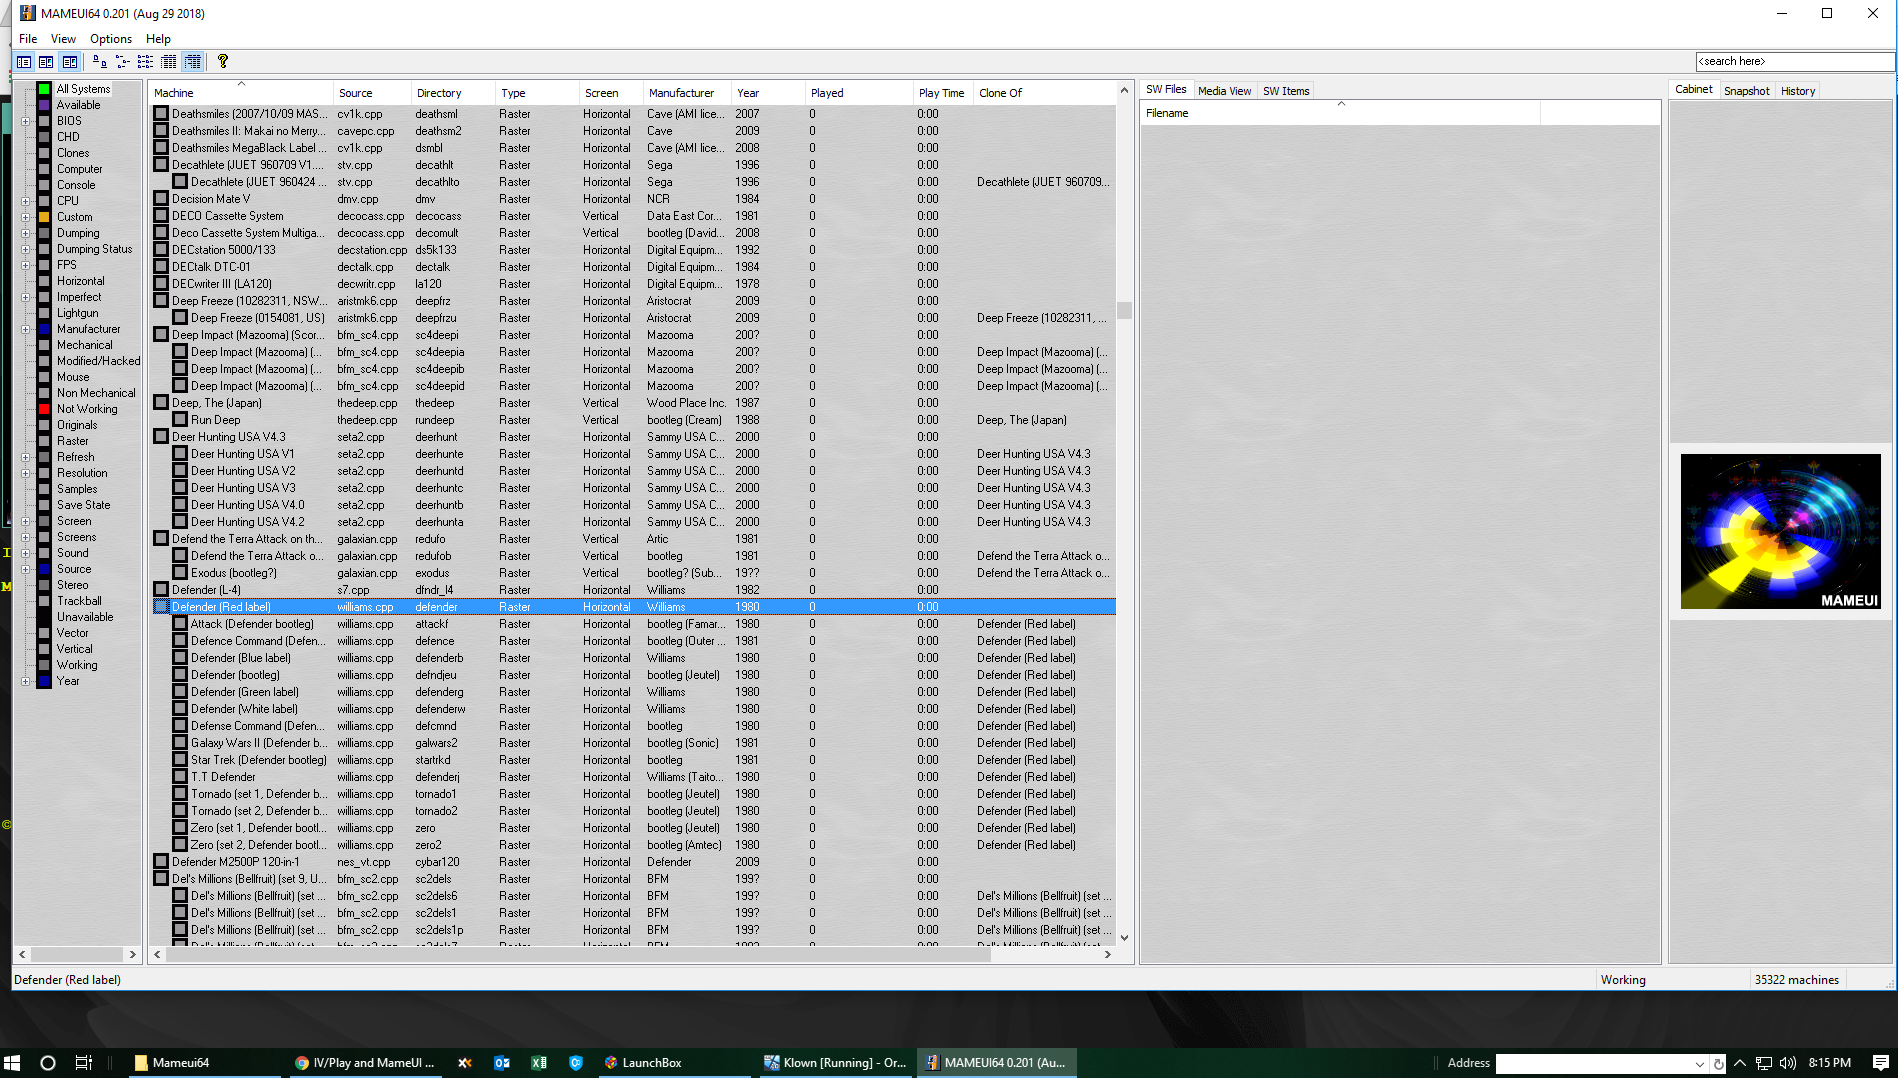Expand the Sound tree node

point(26,553)
